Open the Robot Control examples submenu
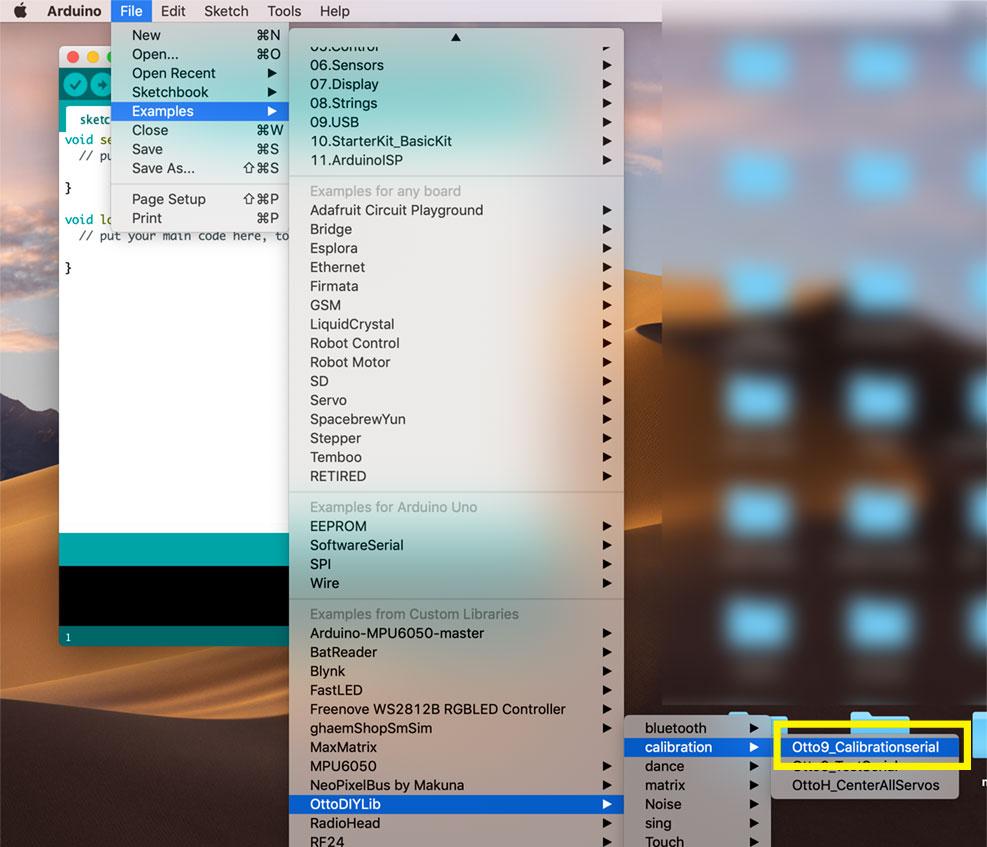987x847 pixels. pos(456,343)
